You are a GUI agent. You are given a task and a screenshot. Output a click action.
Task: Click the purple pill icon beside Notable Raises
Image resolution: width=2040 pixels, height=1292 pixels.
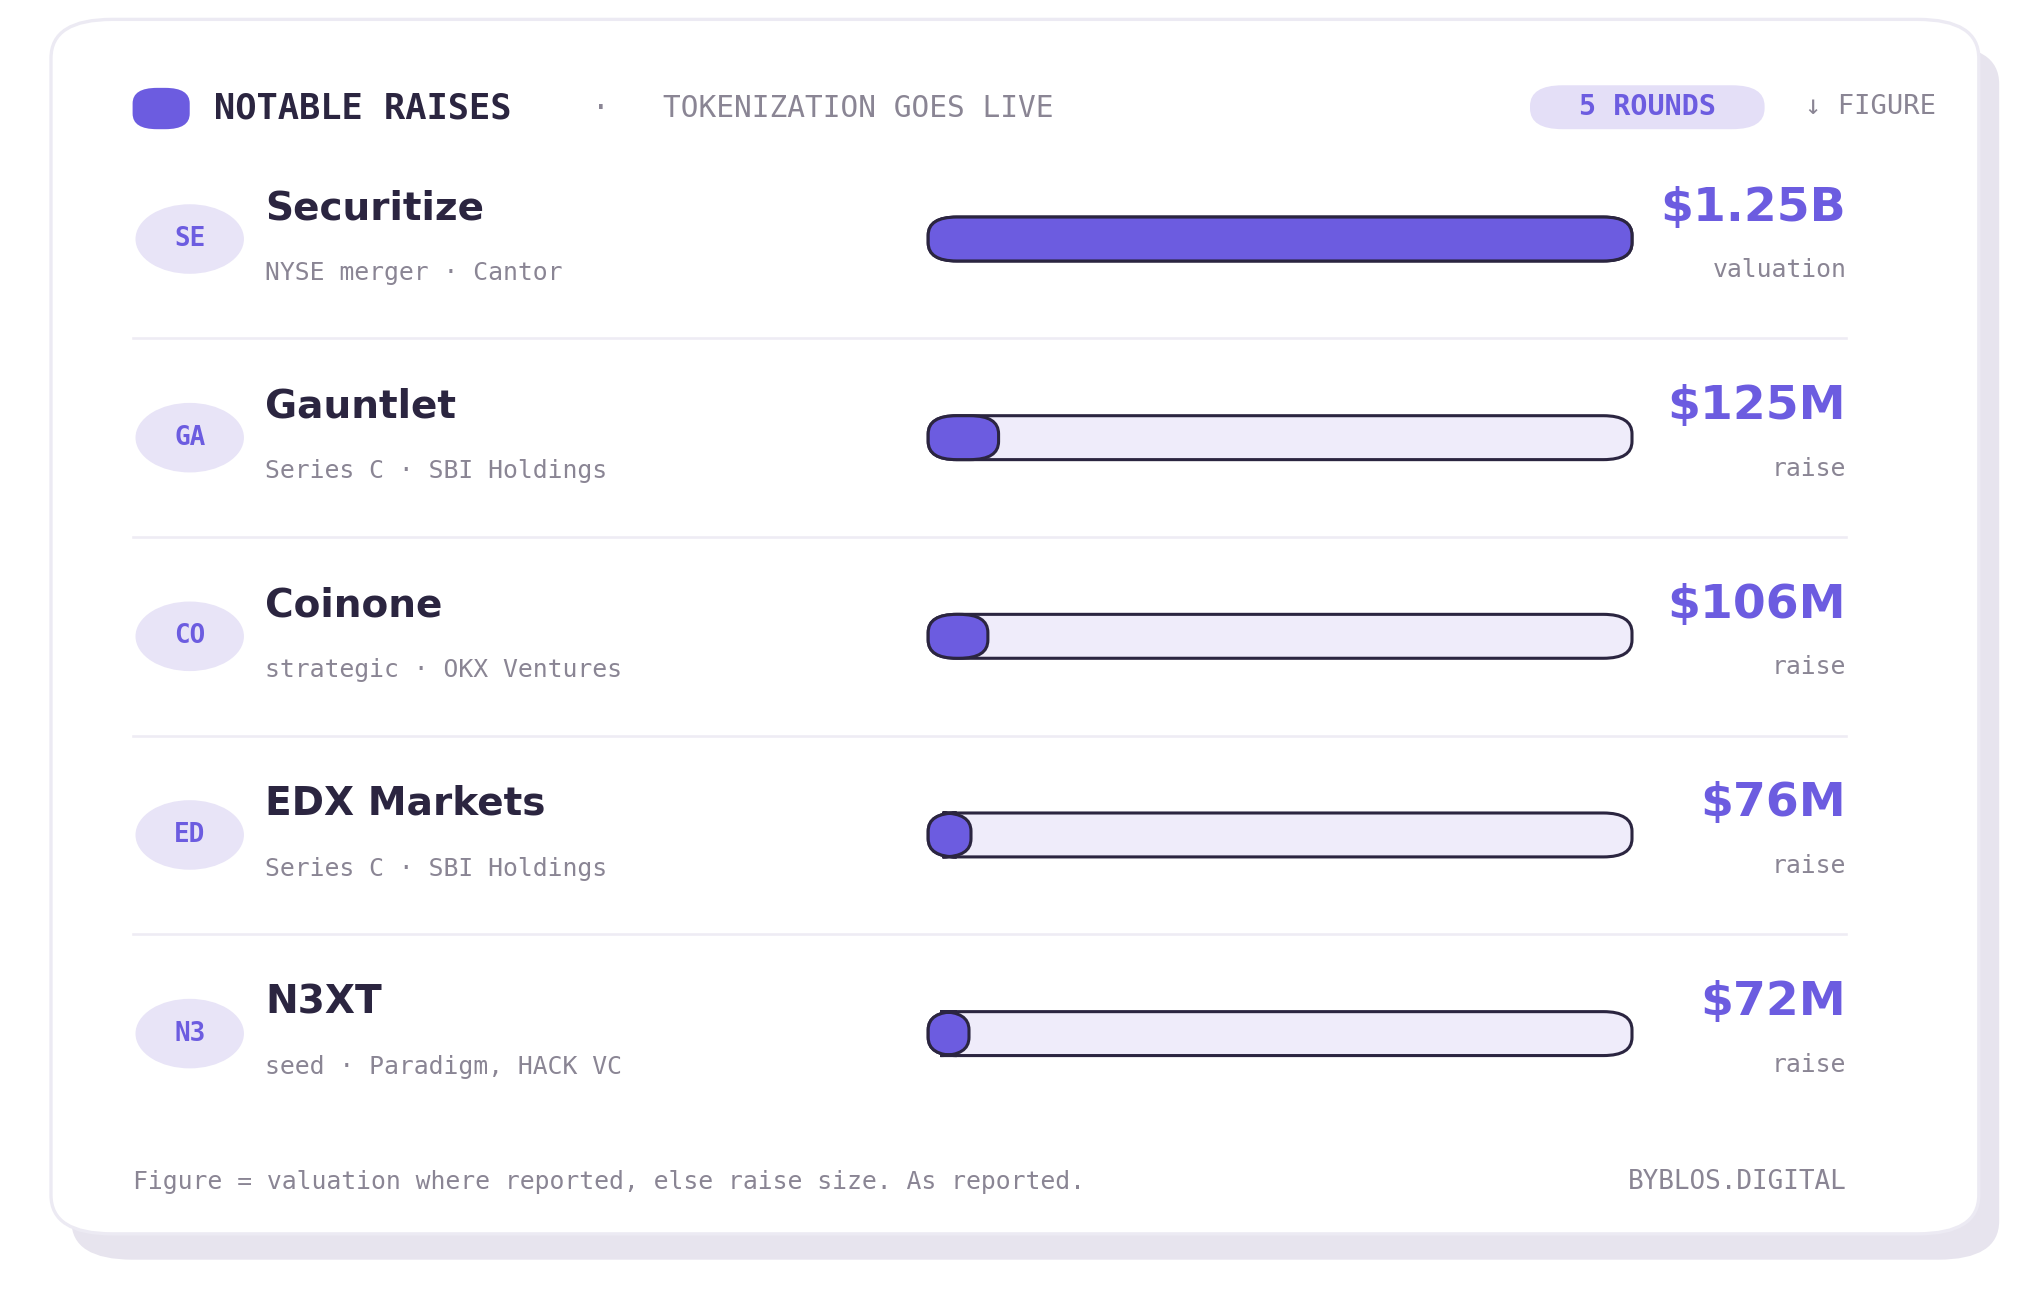tap(161, 108)
